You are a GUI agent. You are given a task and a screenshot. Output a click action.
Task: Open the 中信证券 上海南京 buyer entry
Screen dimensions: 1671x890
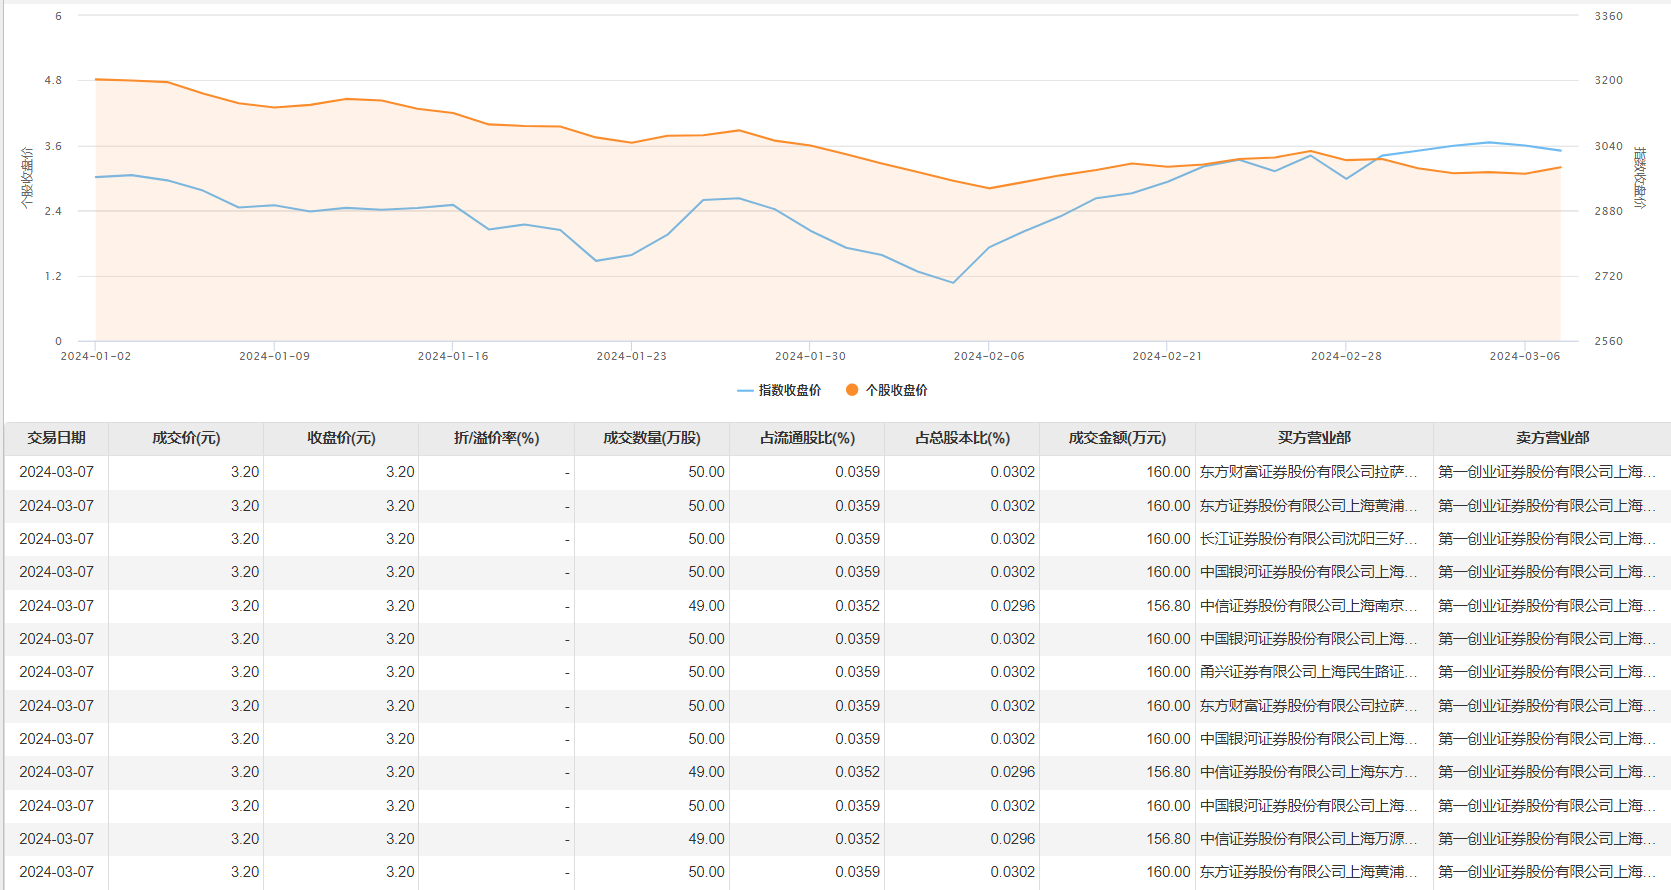(1308, 606)
